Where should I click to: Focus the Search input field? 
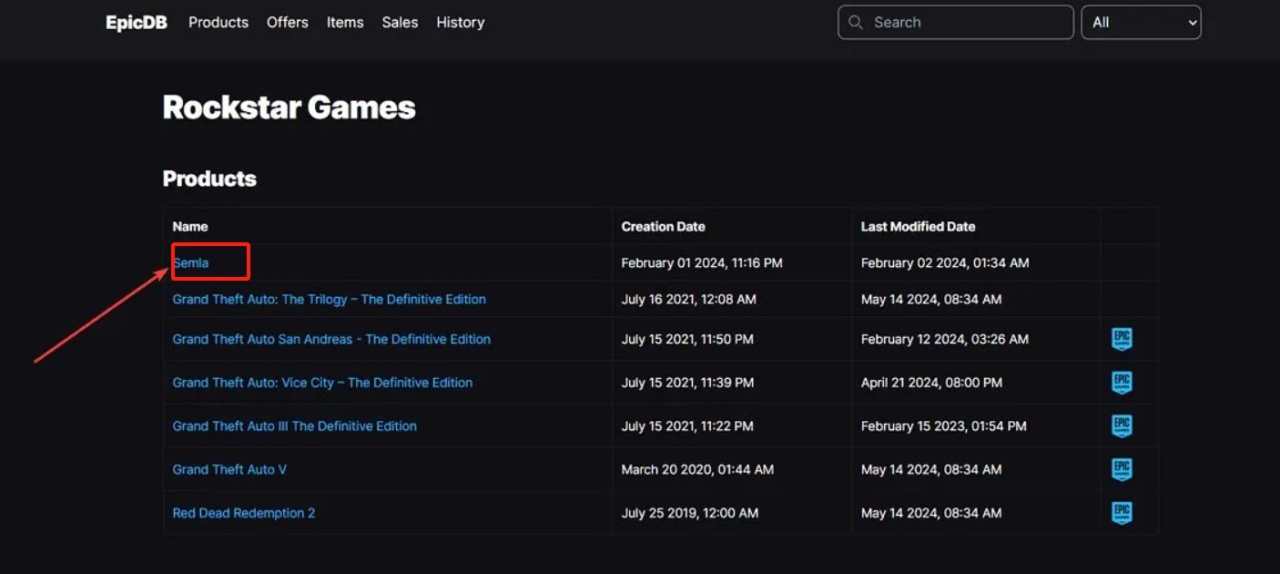(x=955, y=22)
